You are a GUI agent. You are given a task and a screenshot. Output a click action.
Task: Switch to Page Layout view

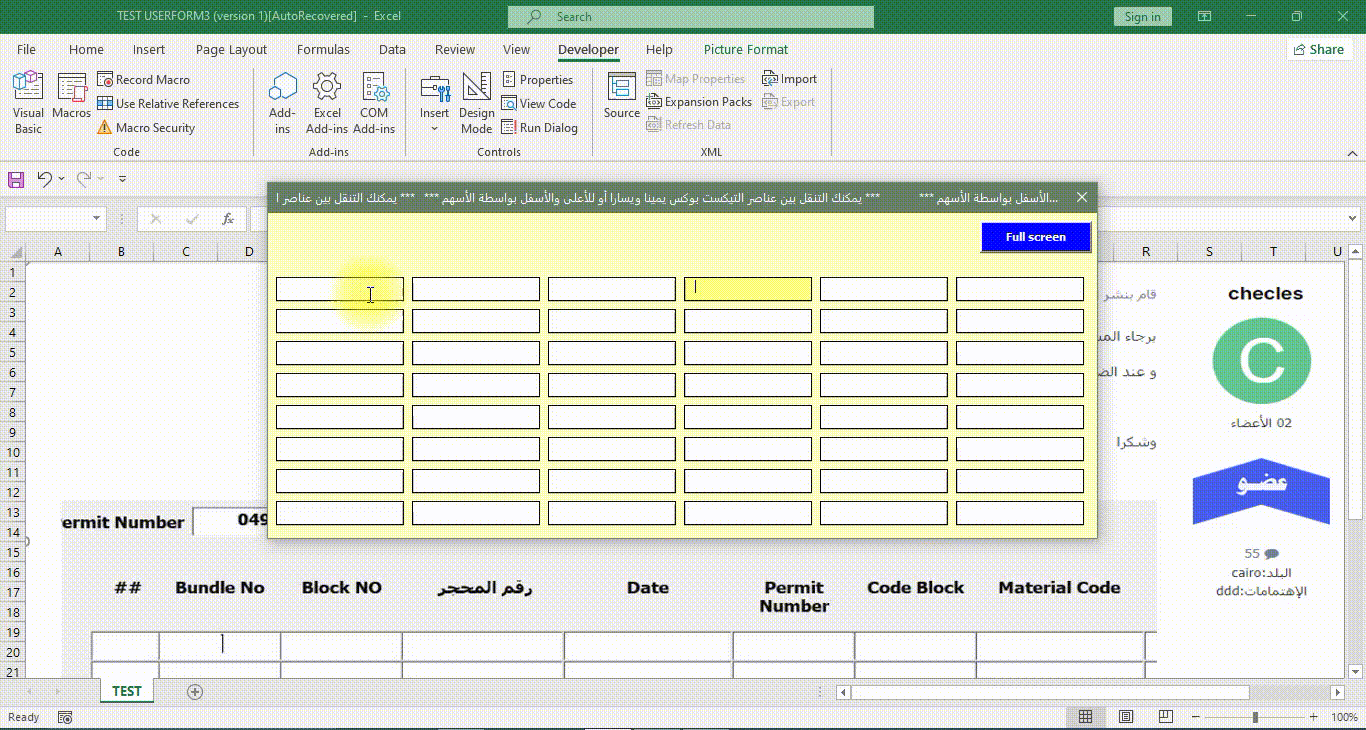1126,717
